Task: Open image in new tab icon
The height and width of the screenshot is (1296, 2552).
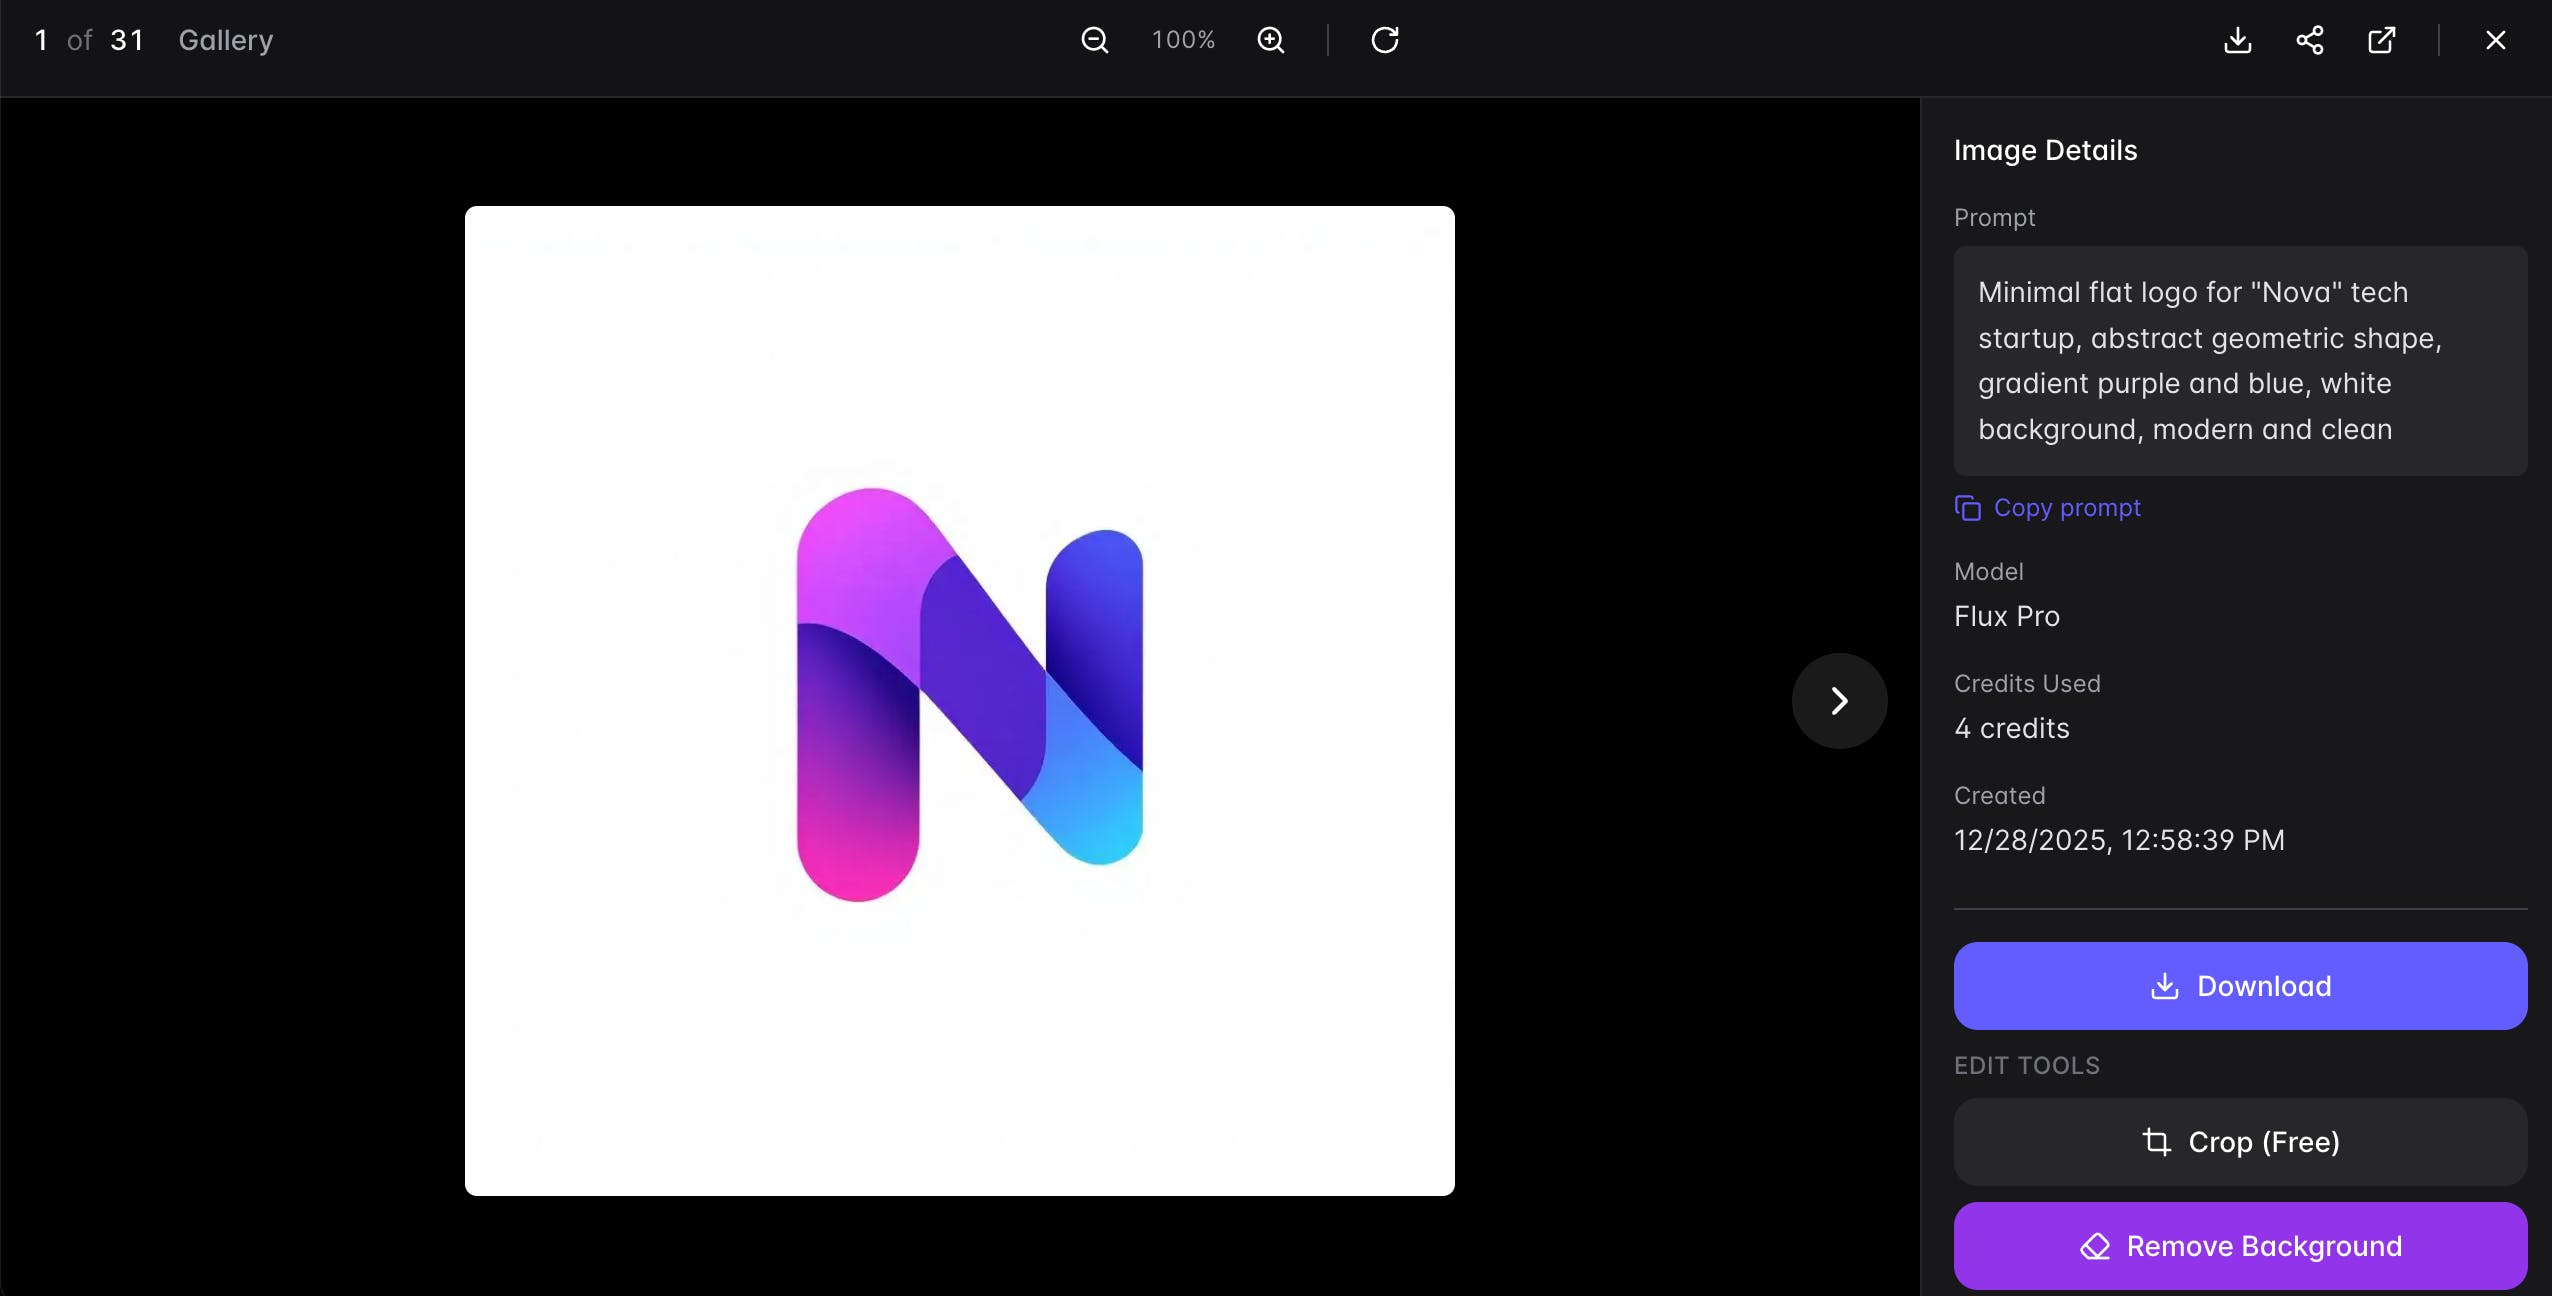Action: [2382, 40]
